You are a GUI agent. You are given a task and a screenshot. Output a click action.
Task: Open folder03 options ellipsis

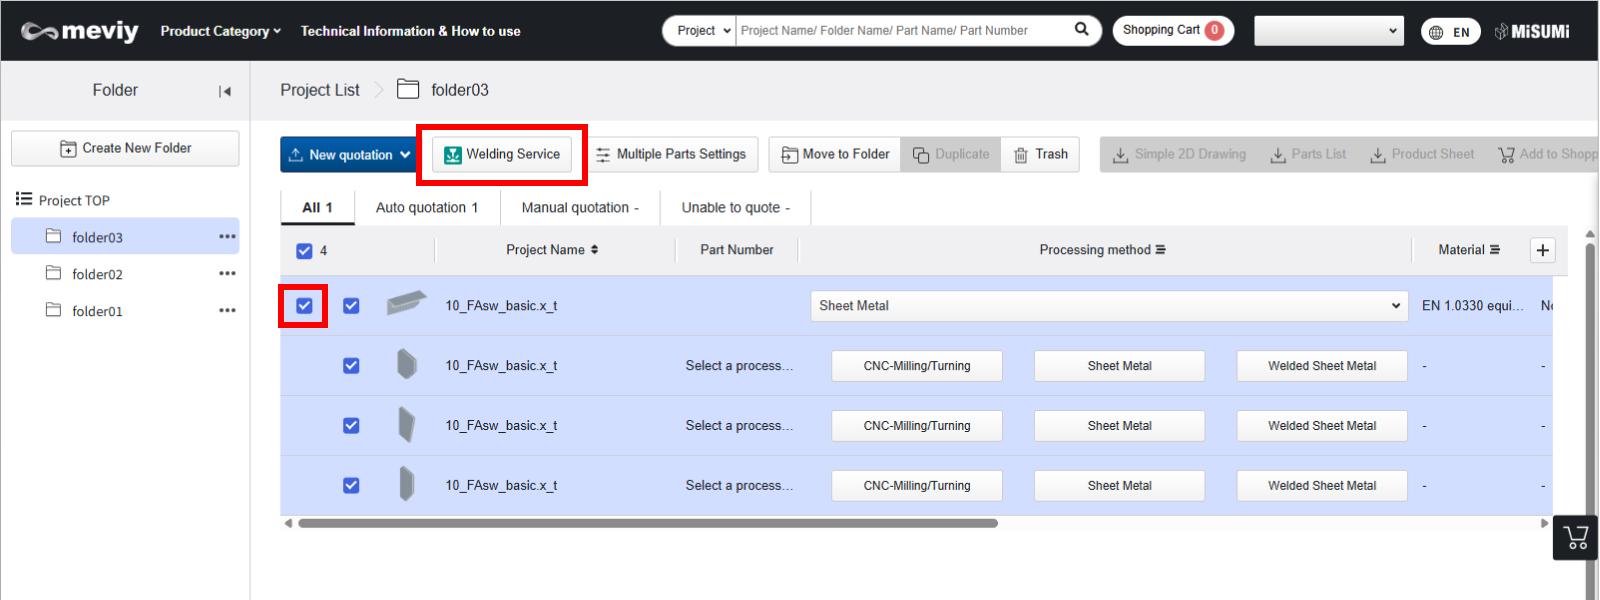(x=228, y=236)
